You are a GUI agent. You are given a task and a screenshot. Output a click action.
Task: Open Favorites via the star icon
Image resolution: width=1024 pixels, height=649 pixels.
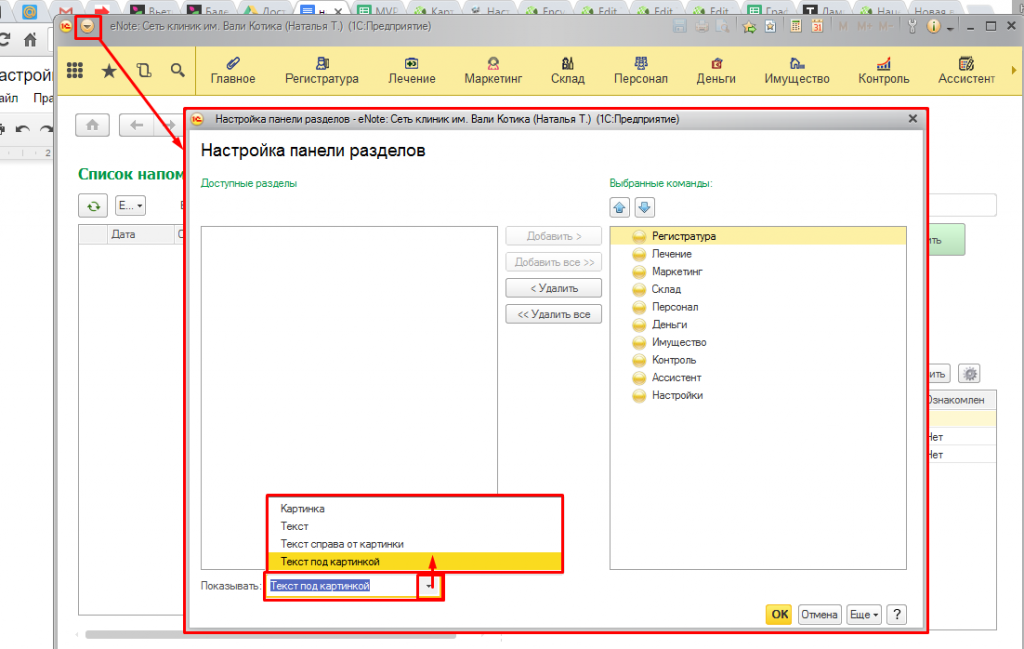(109, 71)
